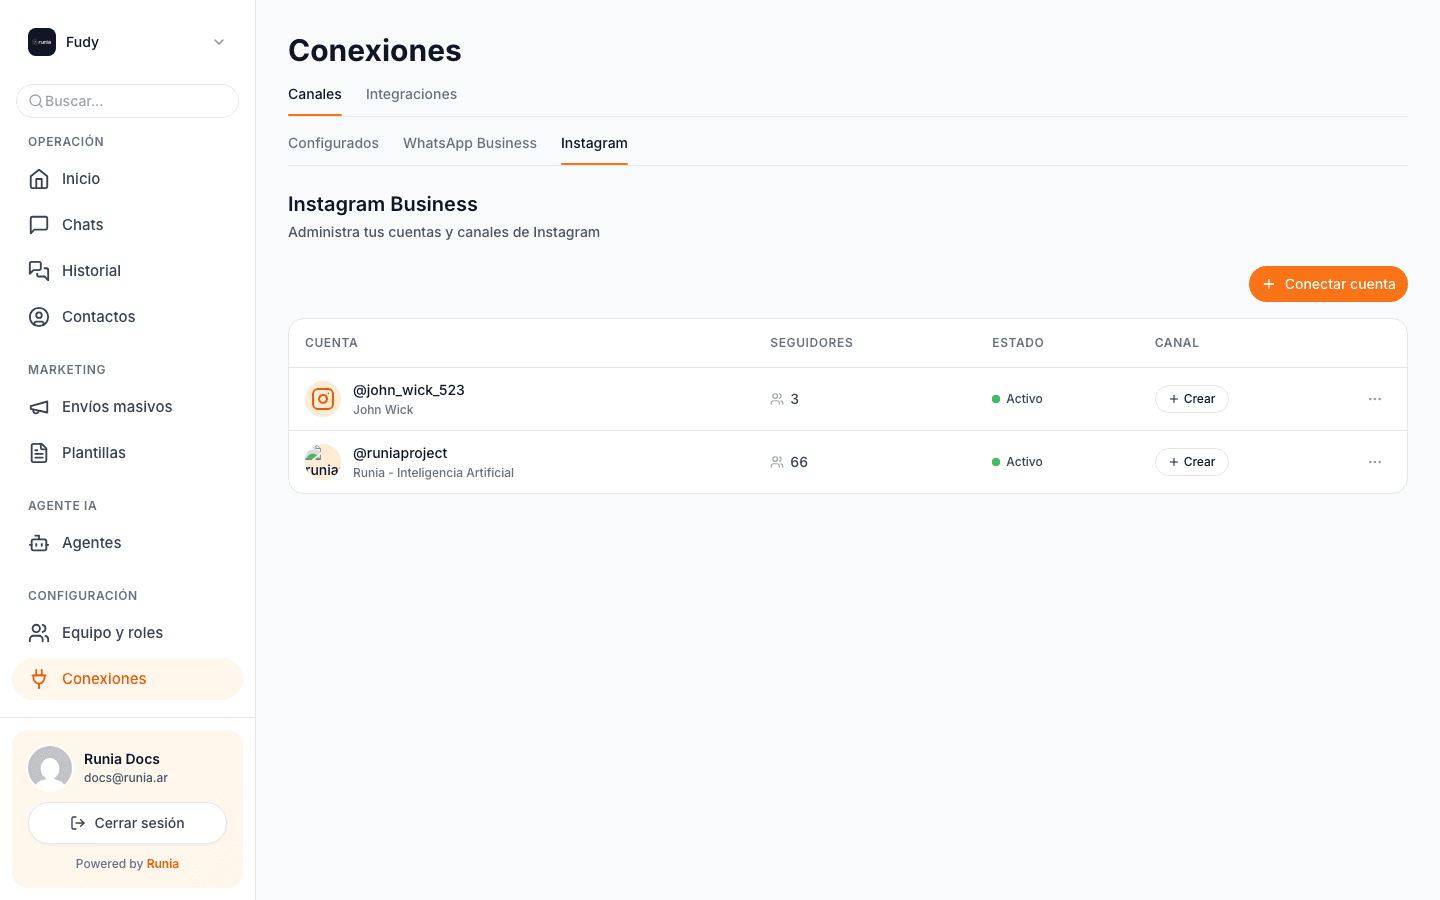The image size is (1440, 900).
Task: Select the Instagram sub-tab
Action: pyautogui.click(x=594, y=143)
